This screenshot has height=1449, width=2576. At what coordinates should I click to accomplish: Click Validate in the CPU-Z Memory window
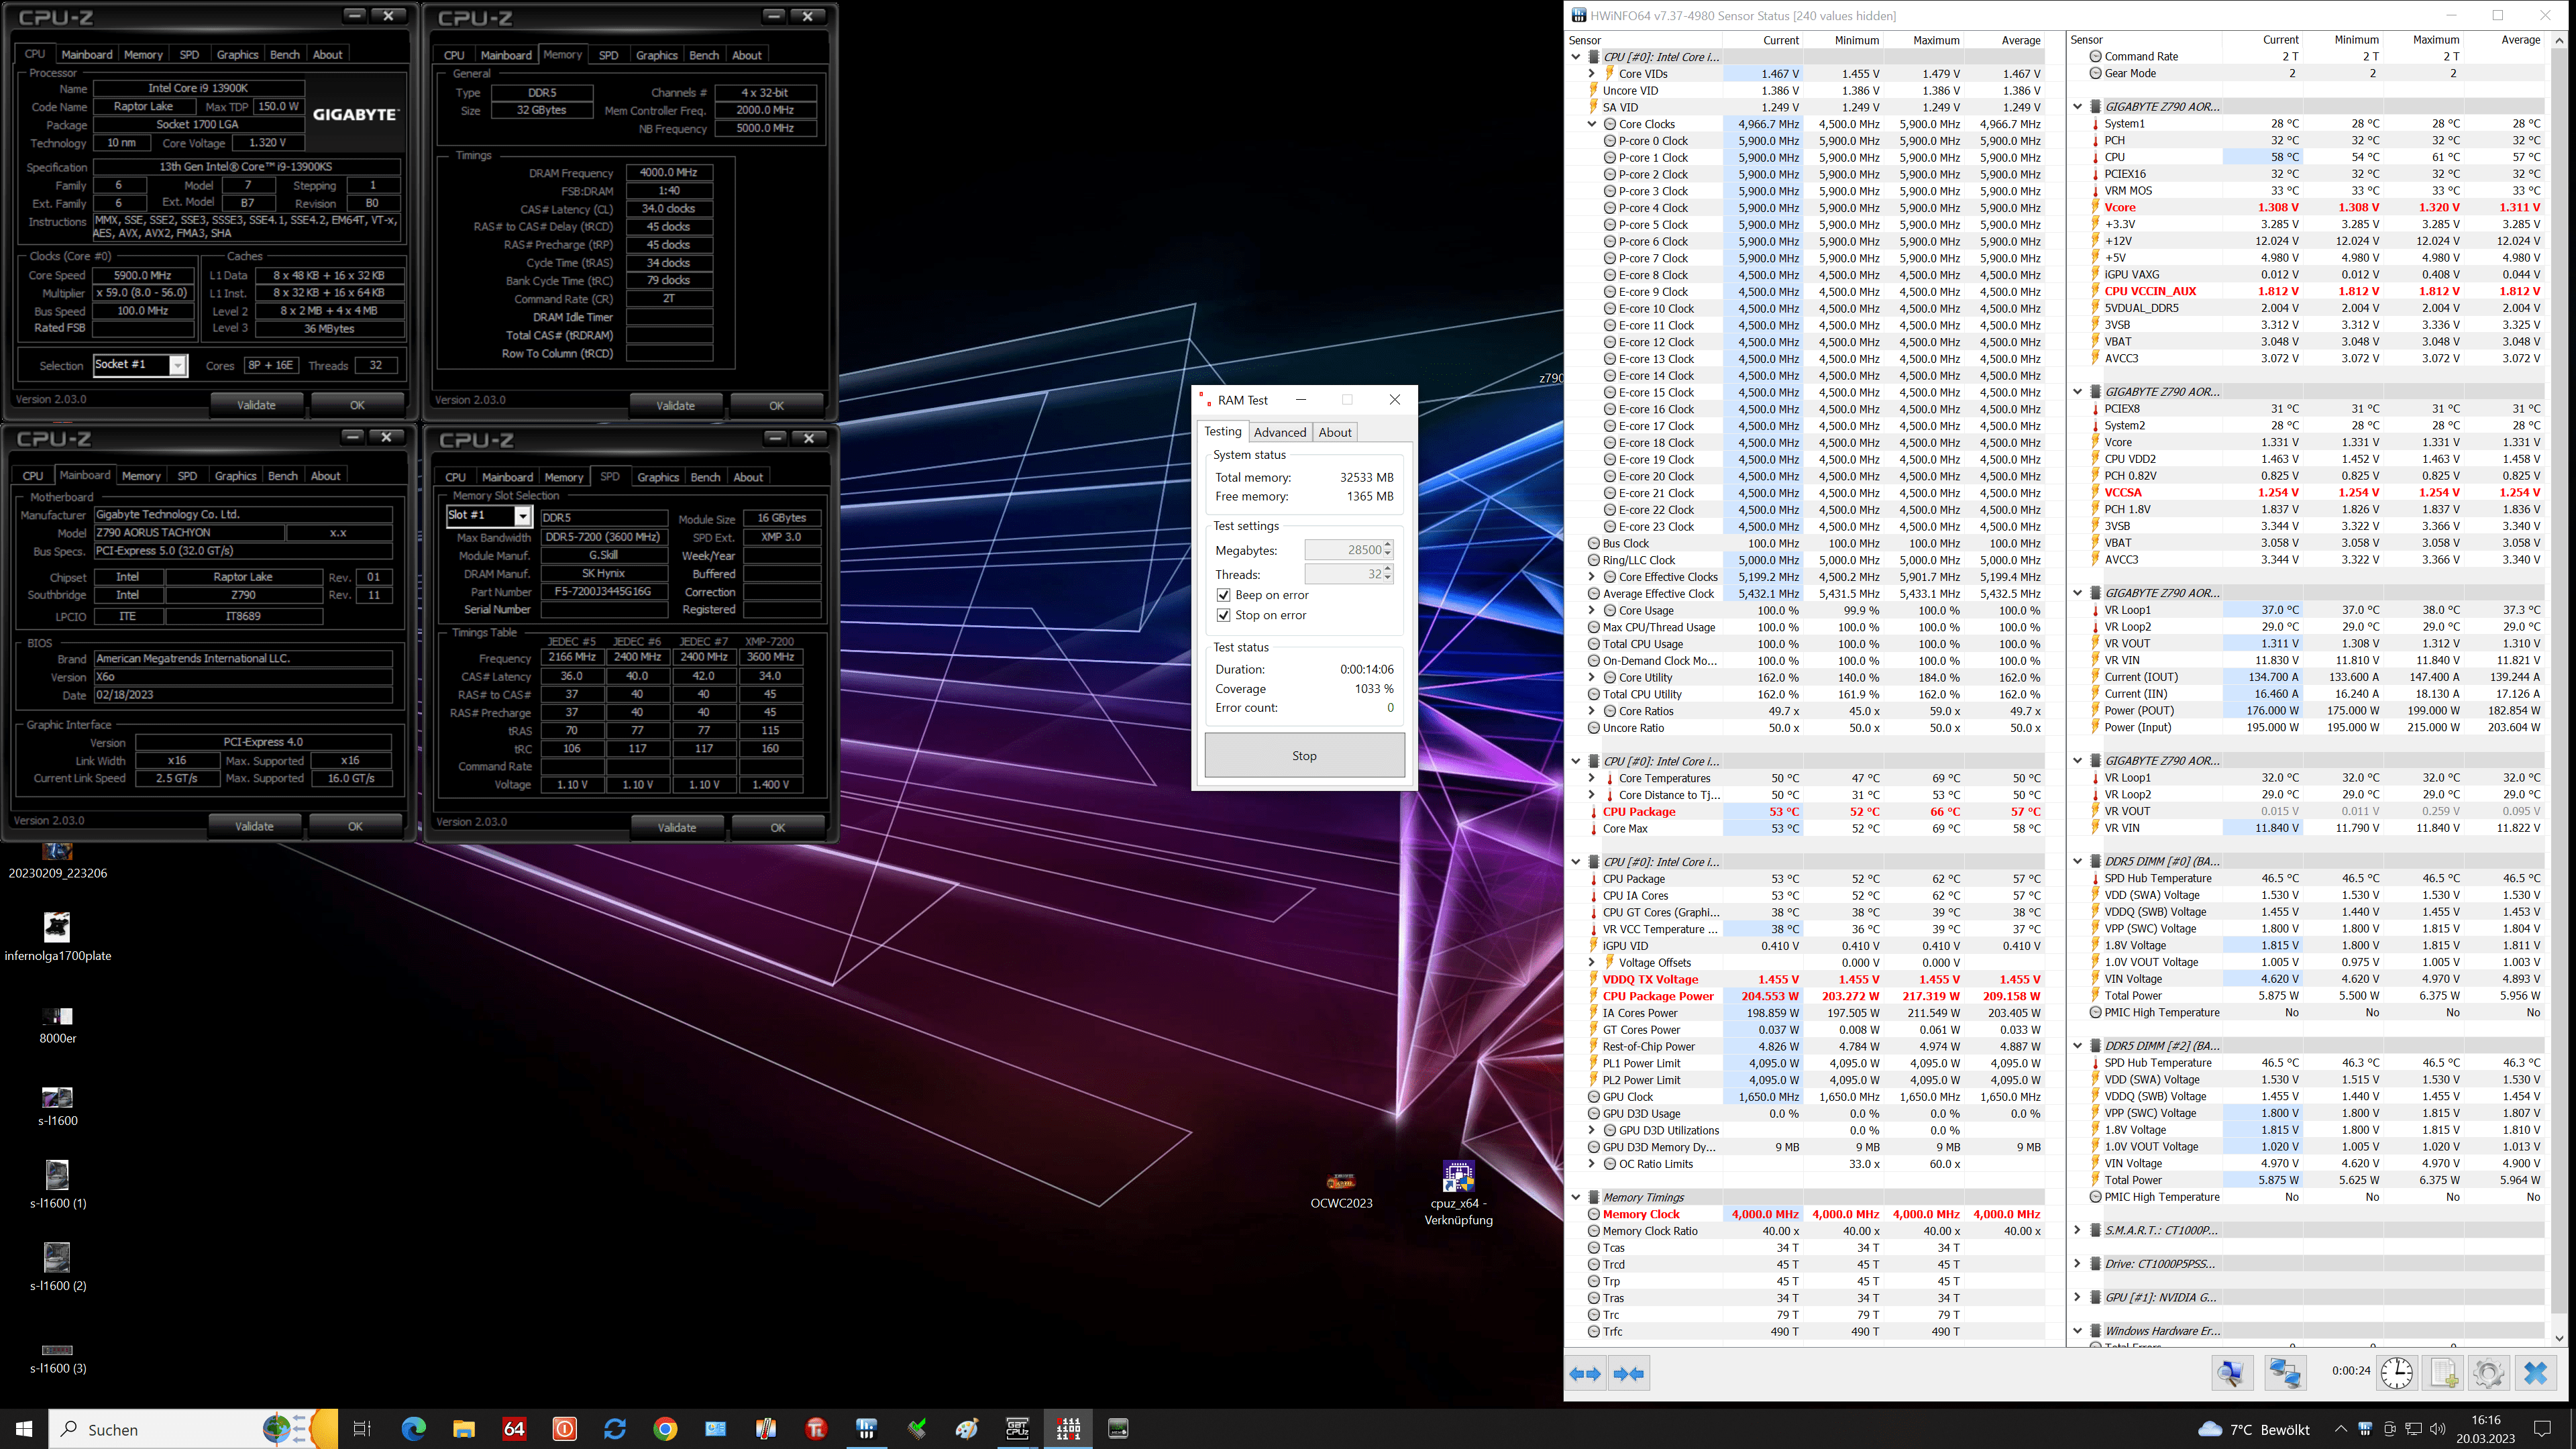(675, 406)
